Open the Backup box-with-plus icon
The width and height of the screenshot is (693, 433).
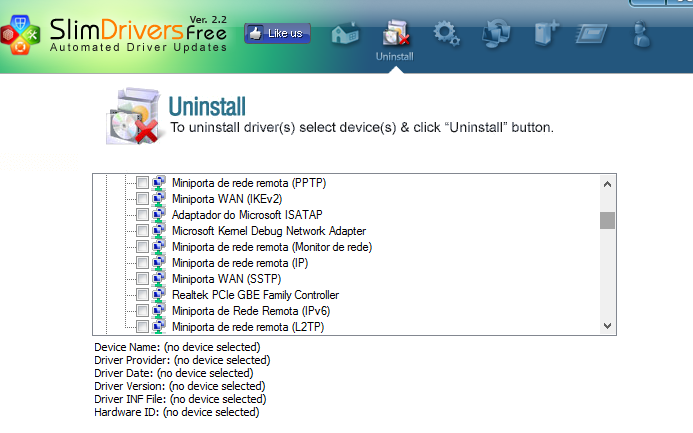tap(546, 33)
